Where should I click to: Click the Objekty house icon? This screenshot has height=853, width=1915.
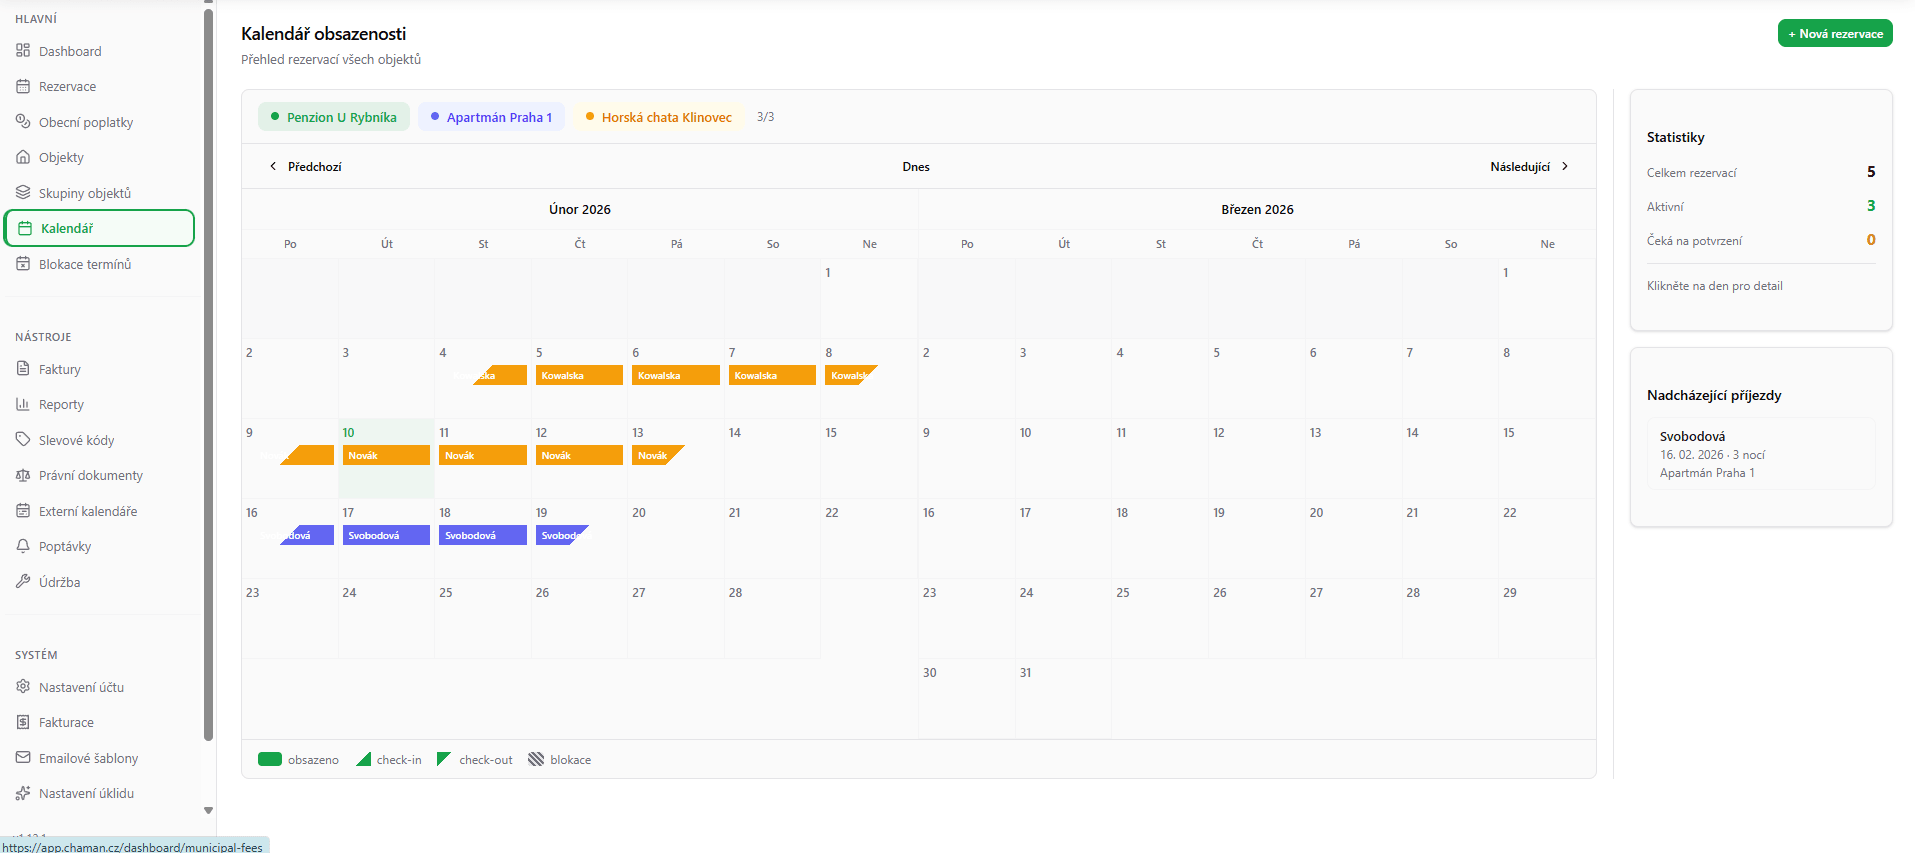tap(23, 157)
